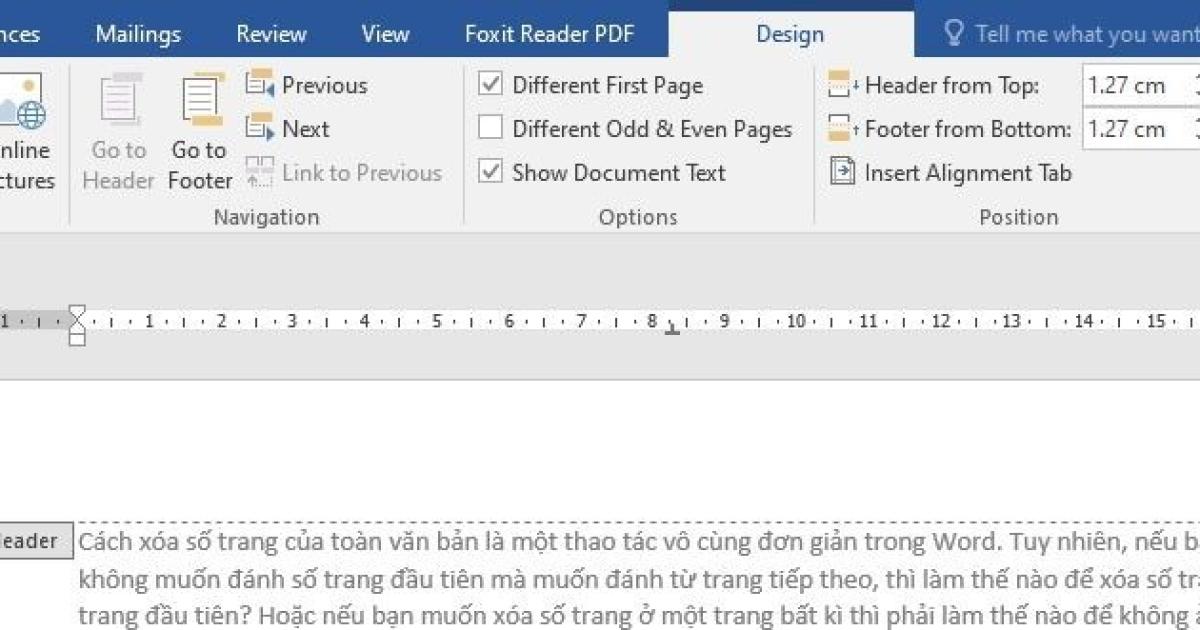Open the Foxit Reader PDF tab
The width and height of the screenshot is (1200, 630).
(x=548, y=33)
